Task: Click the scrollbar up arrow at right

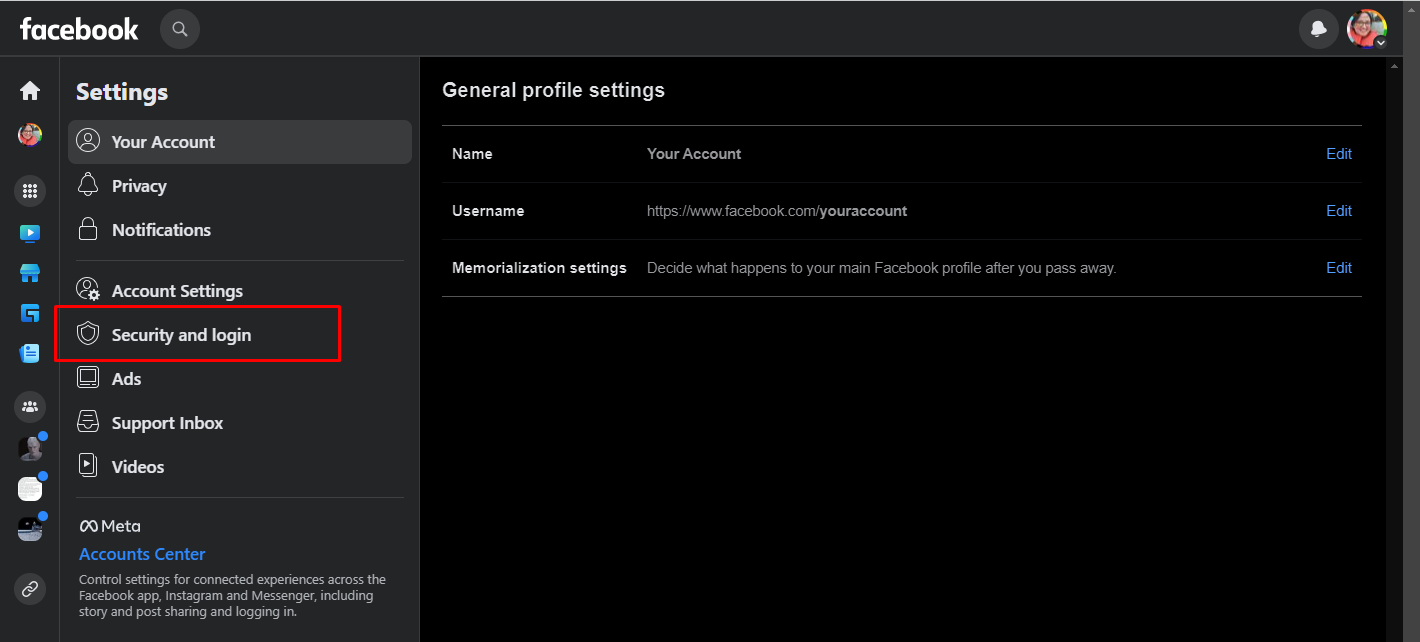Action: coord(1395,66)
